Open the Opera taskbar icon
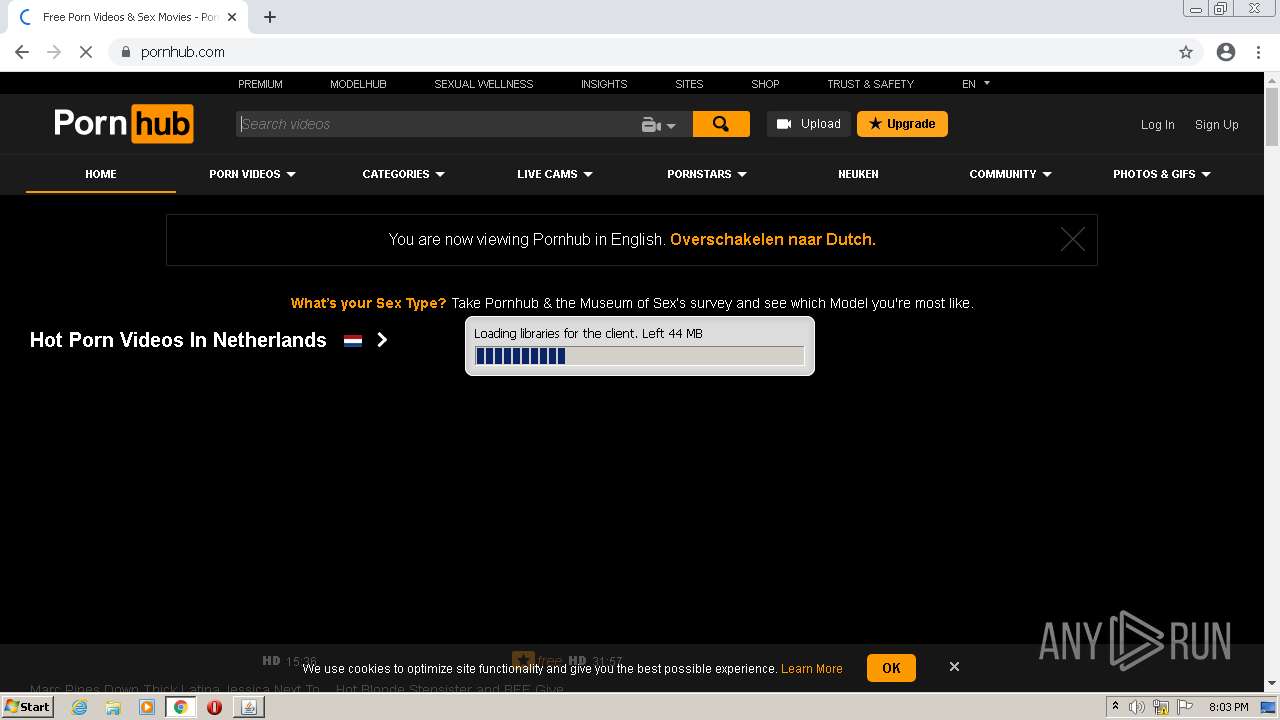 click(214, 707)
